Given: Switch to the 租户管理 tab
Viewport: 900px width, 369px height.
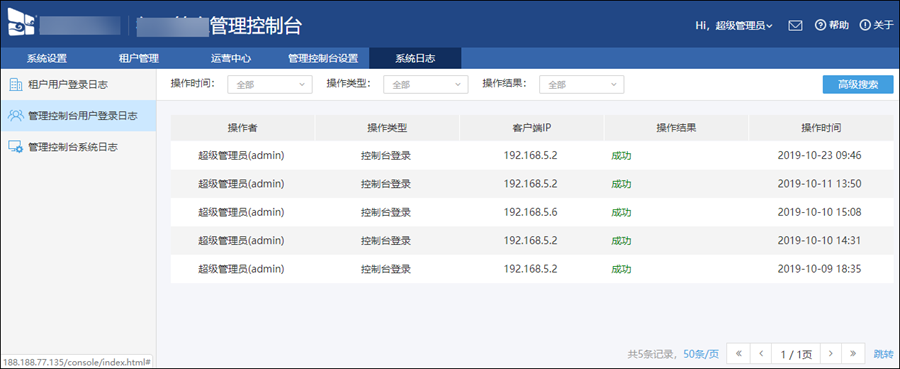Looking at the screenshot, I should (138, 58).
